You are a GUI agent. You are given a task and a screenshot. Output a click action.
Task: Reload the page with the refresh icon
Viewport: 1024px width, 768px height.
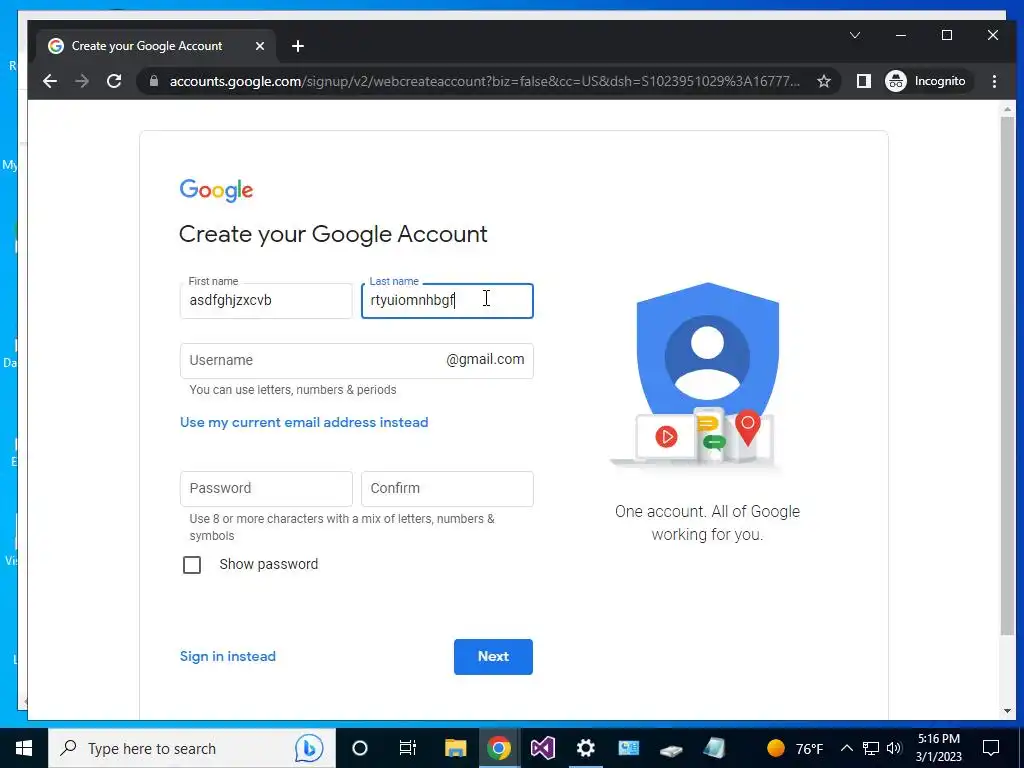click(x=114, y=81)
